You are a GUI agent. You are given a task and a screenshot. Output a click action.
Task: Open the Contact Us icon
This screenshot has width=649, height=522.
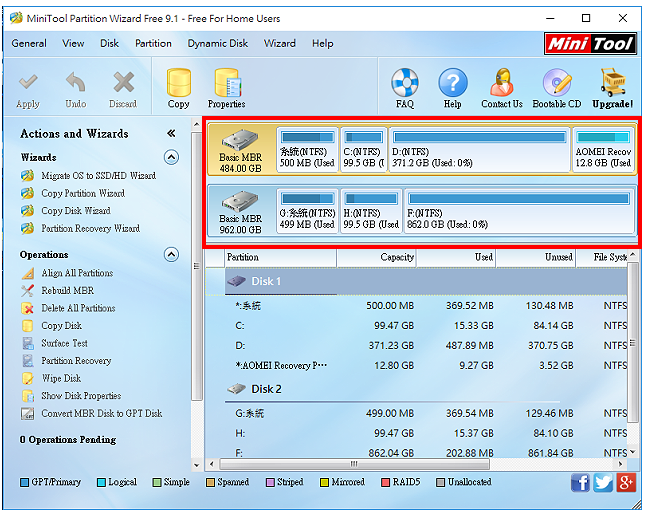[x=502, y=82]
